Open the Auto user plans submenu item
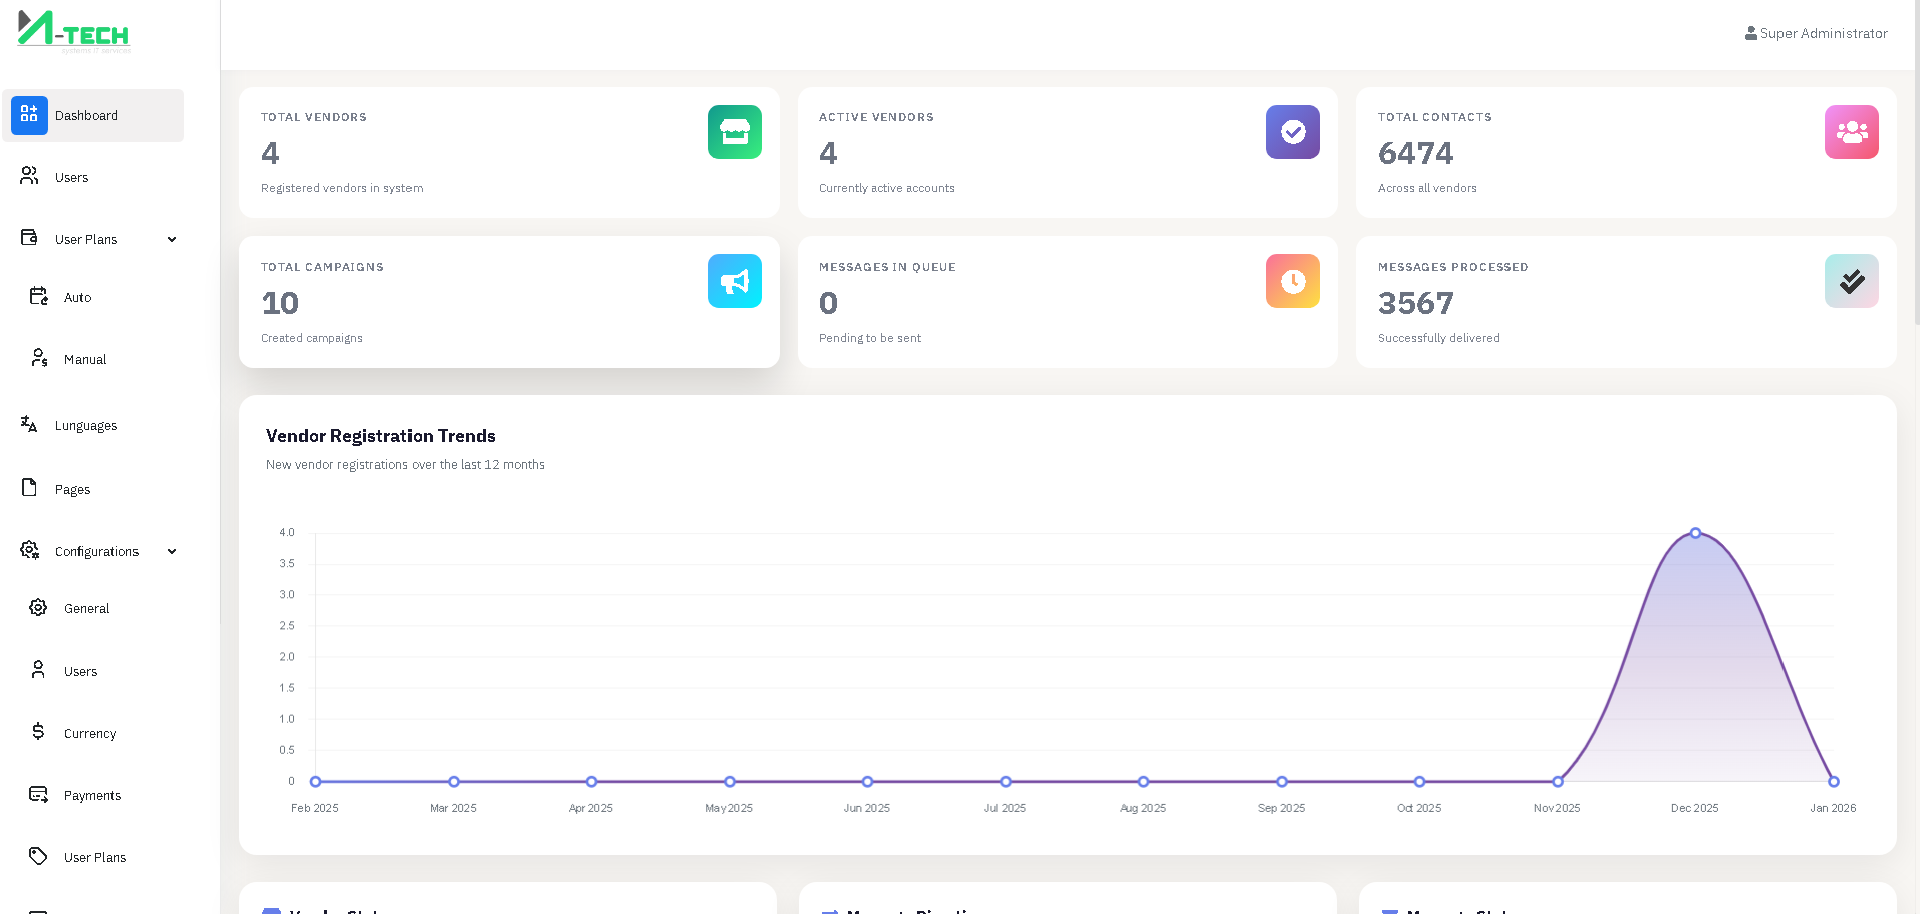Image resolution: width=1920 pixels, height=914 pixels. tap(77, 297)
